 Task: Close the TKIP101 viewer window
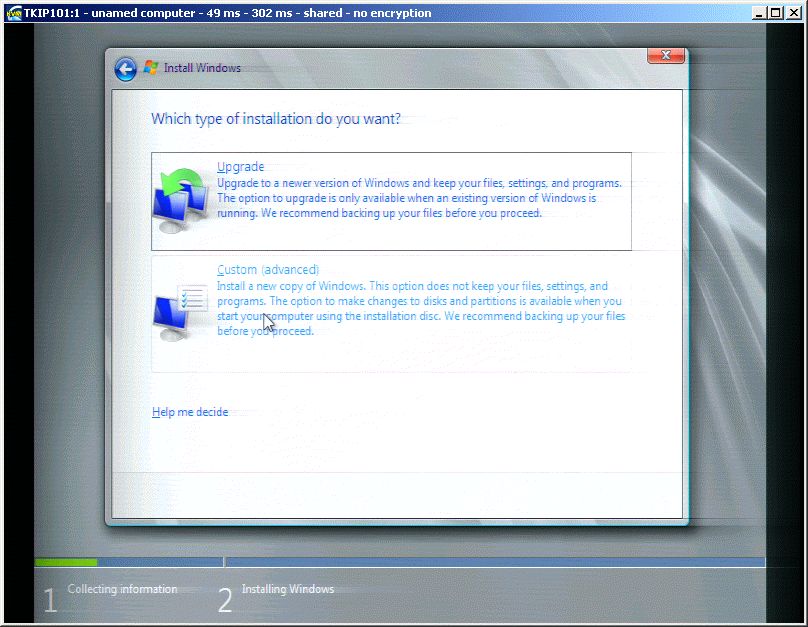click(794, 13)
